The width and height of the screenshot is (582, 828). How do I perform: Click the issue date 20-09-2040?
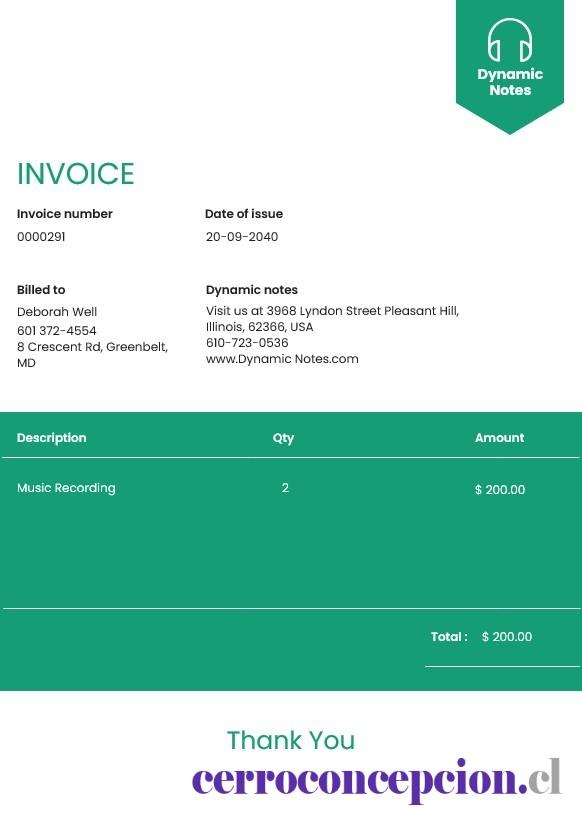click(242, 237)
